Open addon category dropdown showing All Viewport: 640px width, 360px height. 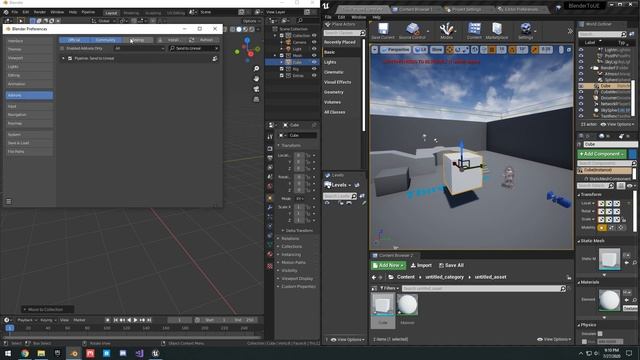[139, 48]
